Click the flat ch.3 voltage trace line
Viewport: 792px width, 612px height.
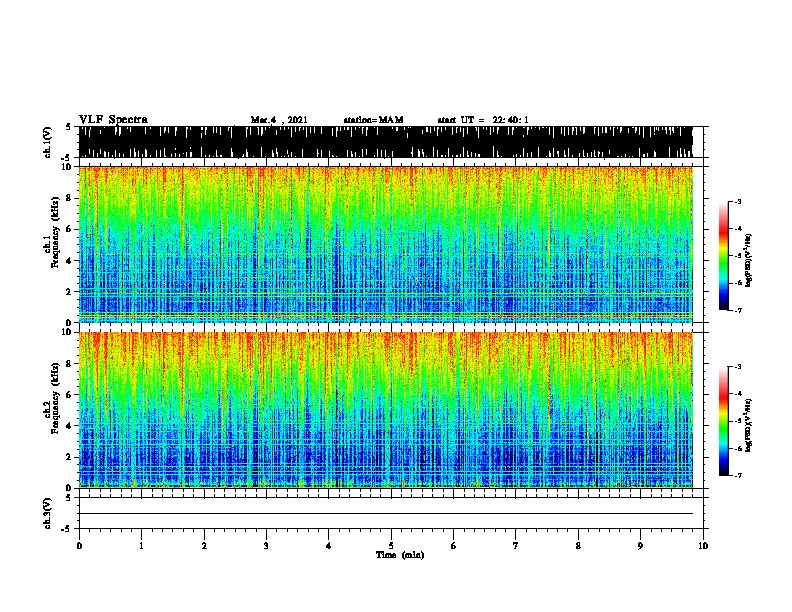(x=386, y=514)
